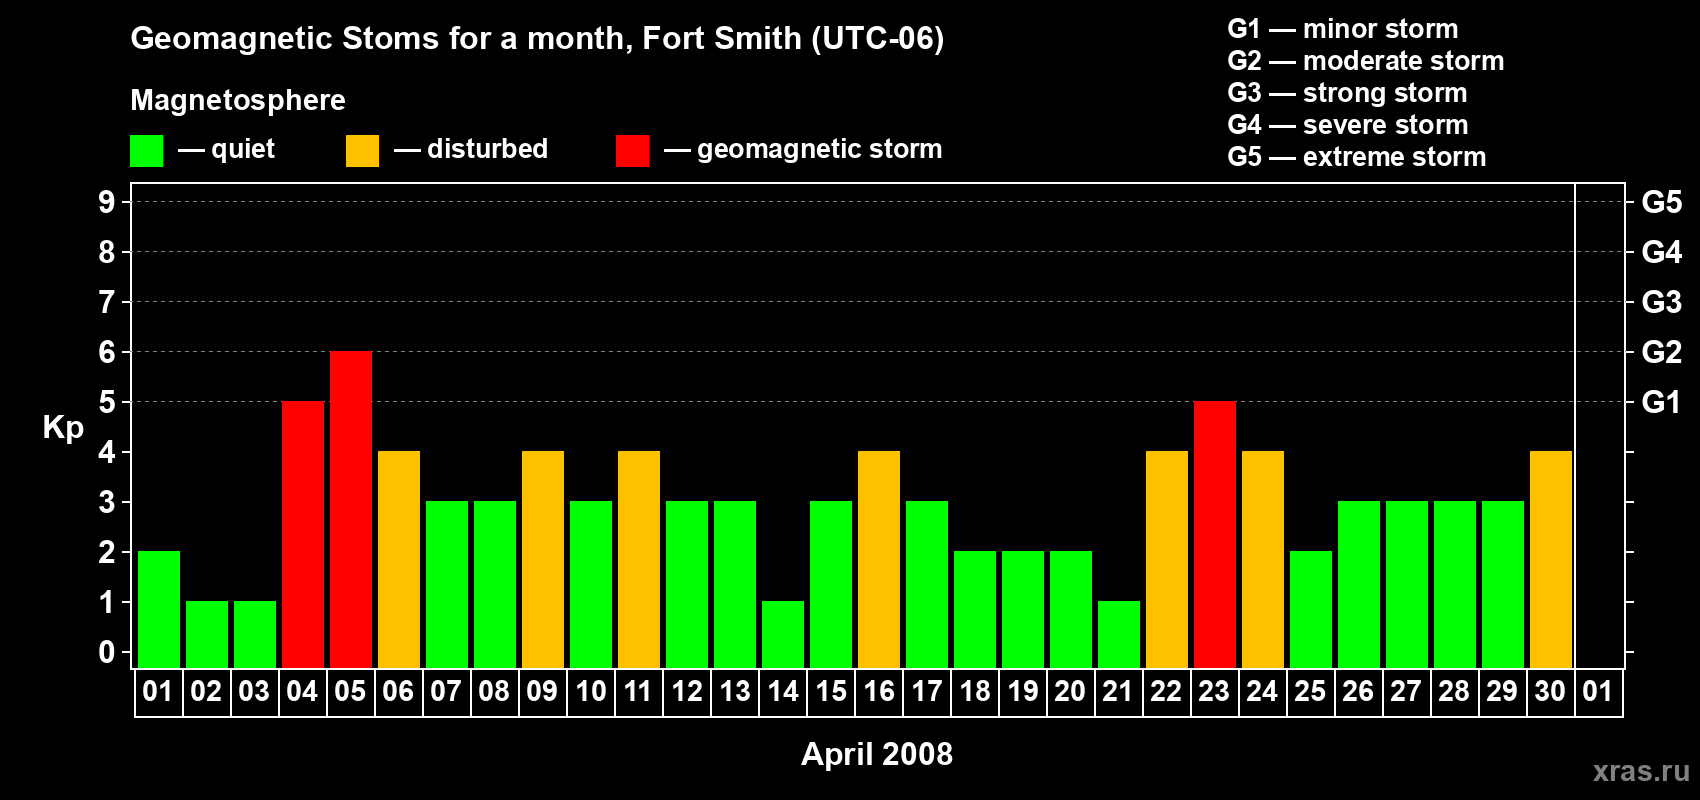Click the 'G4 — severe storm' legend line

(1348, 125)
